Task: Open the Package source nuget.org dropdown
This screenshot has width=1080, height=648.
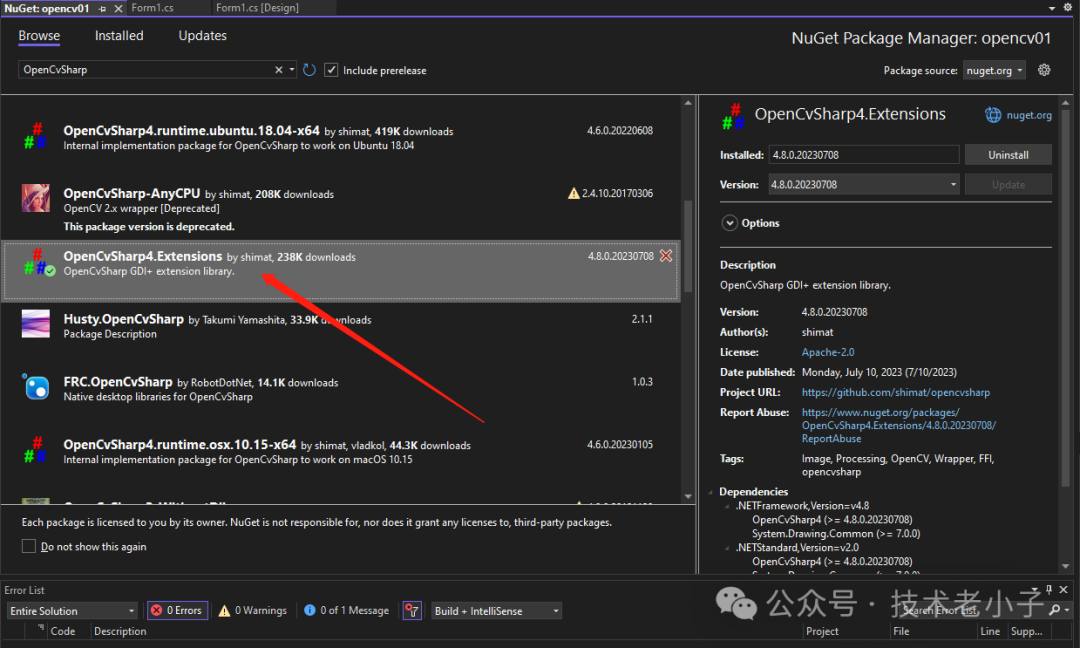Action: point(995,70)
